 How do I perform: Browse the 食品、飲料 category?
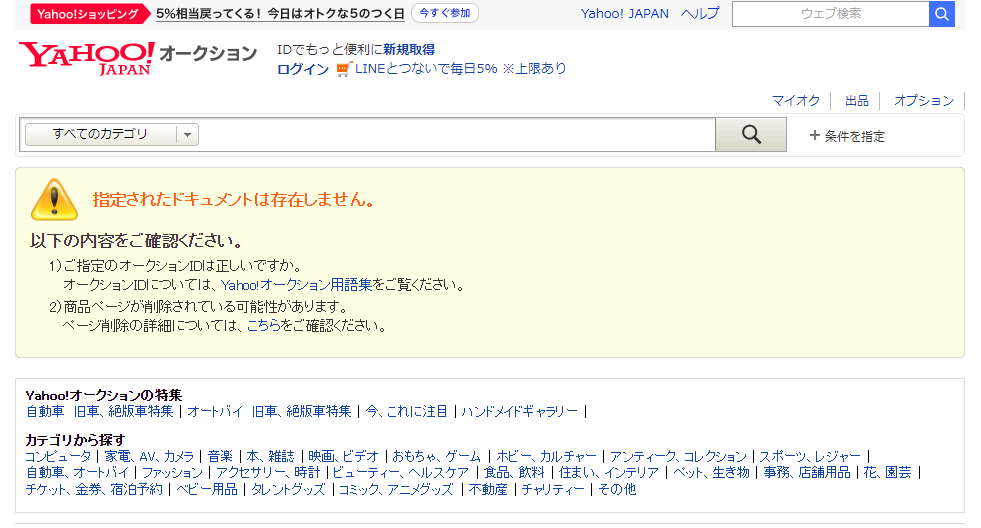pos(514,473)
